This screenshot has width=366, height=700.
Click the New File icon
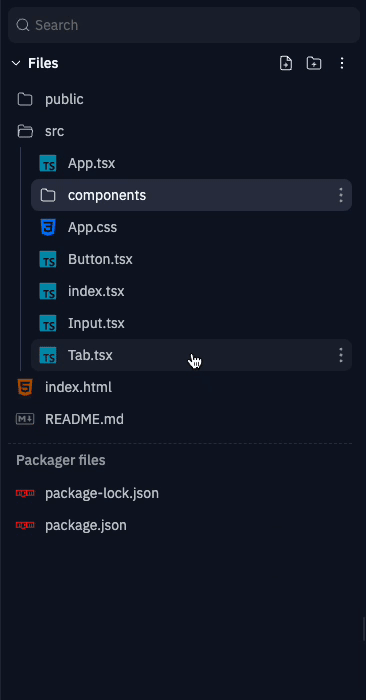point(286,63)
